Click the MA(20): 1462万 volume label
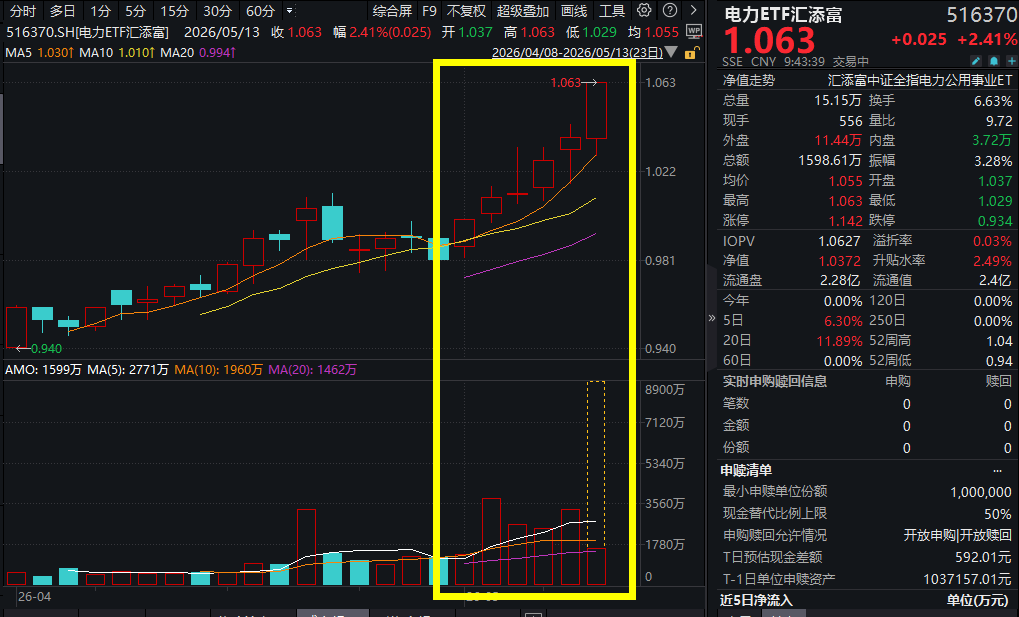This screenshot has width=1019, height=617. pos(313,369)
